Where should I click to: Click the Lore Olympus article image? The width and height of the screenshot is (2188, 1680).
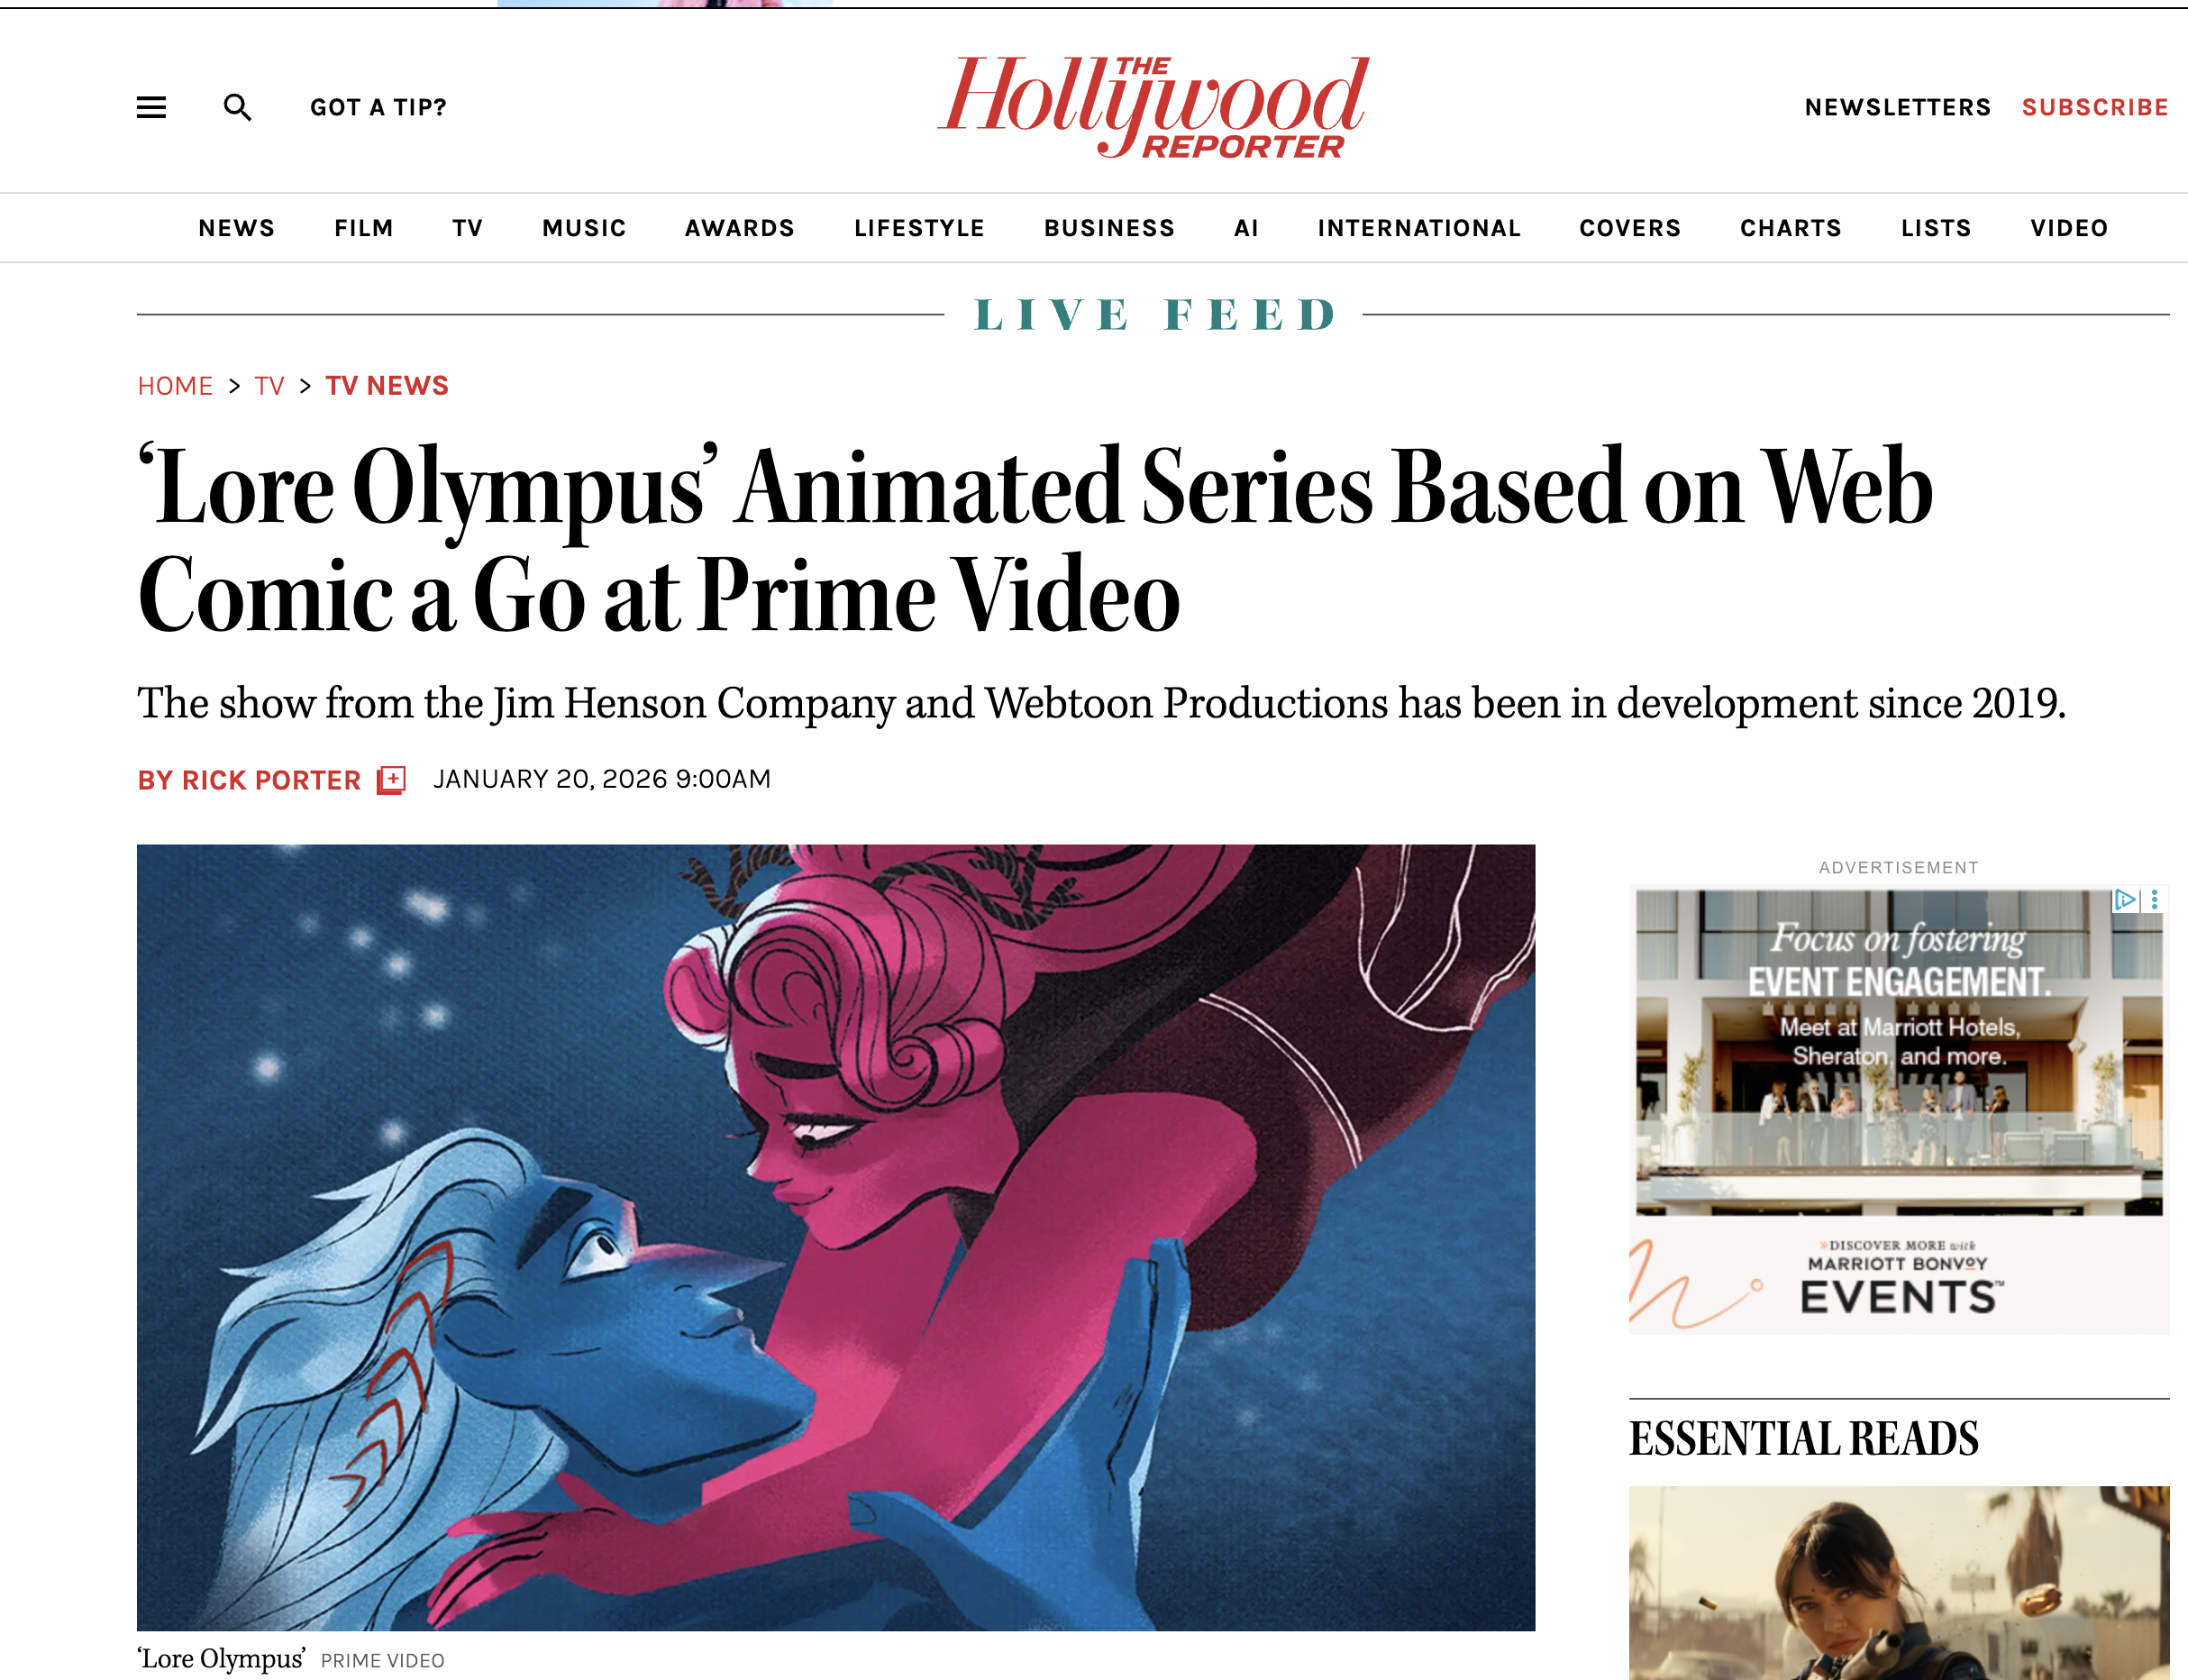tap(836, 1238)
